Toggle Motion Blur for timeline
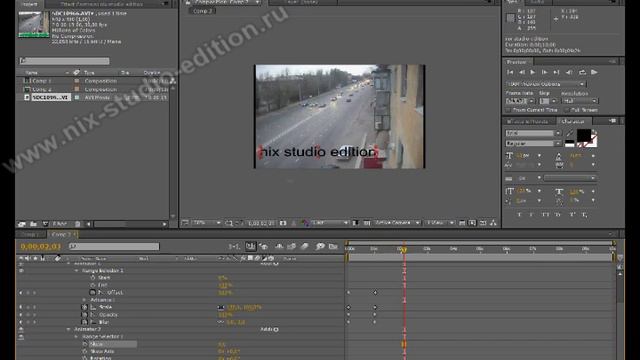This screenshot has height=360, width=640. (x=305, y=246)
